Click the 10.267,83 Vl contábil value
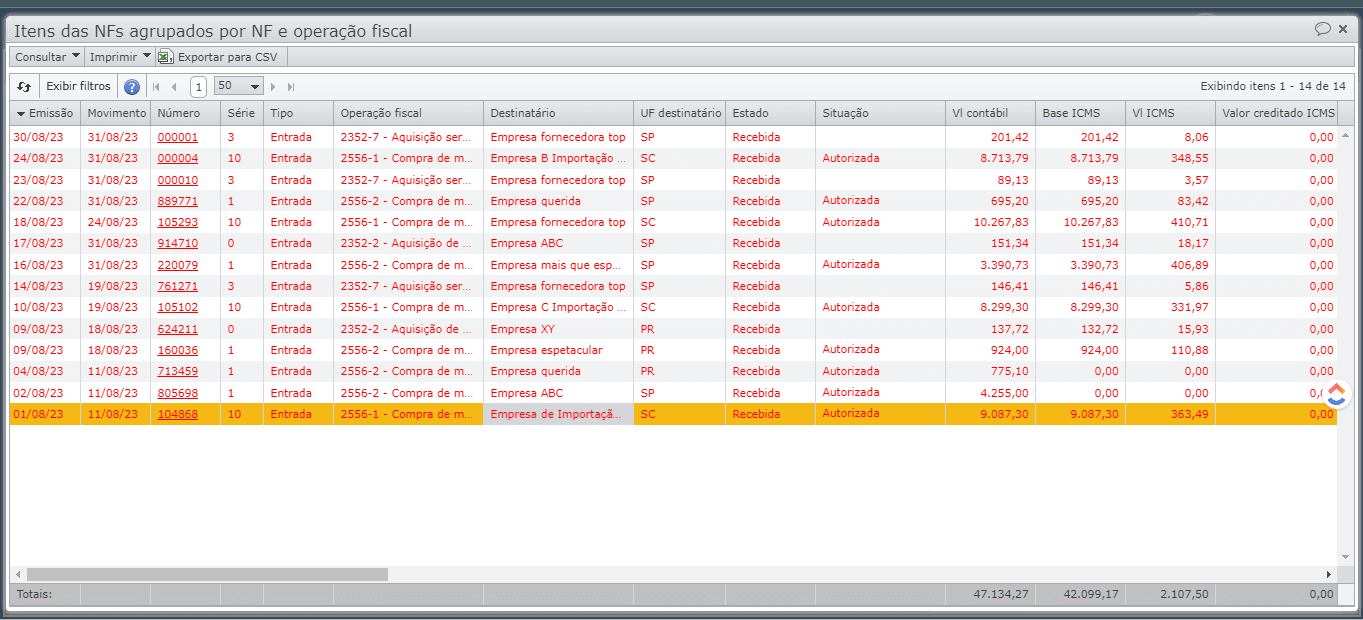Viewport: 1363px width, 620px height. pyautogui.click(x=1000, y=222)
